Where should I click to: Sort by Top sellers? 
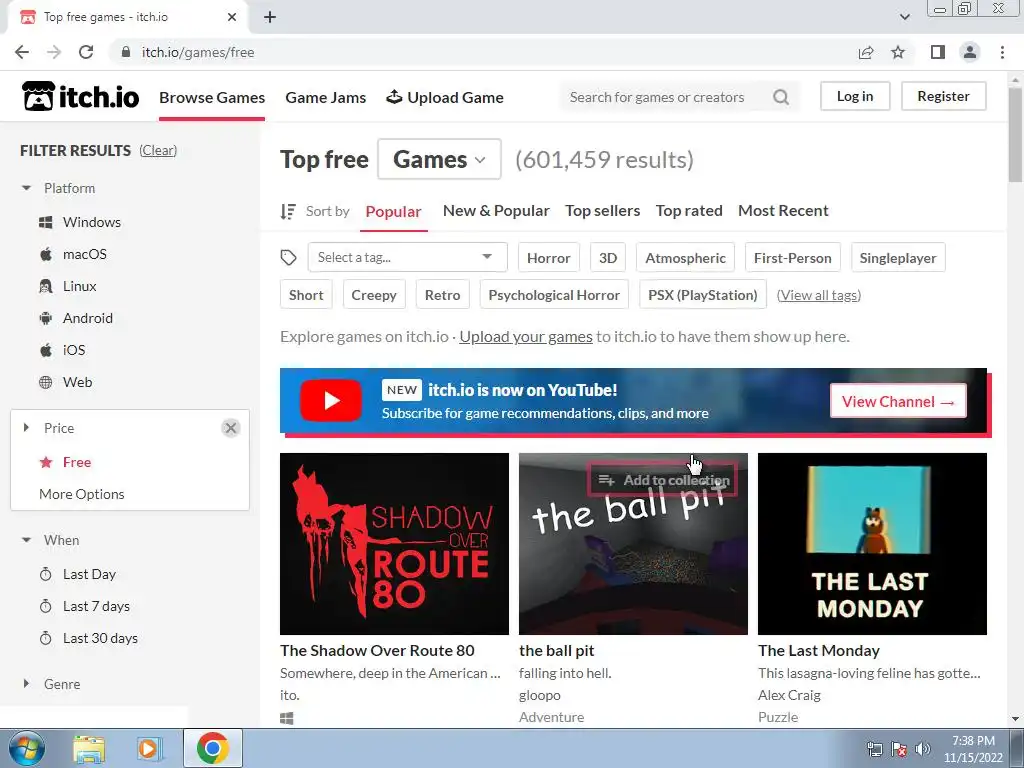point(603,211)
